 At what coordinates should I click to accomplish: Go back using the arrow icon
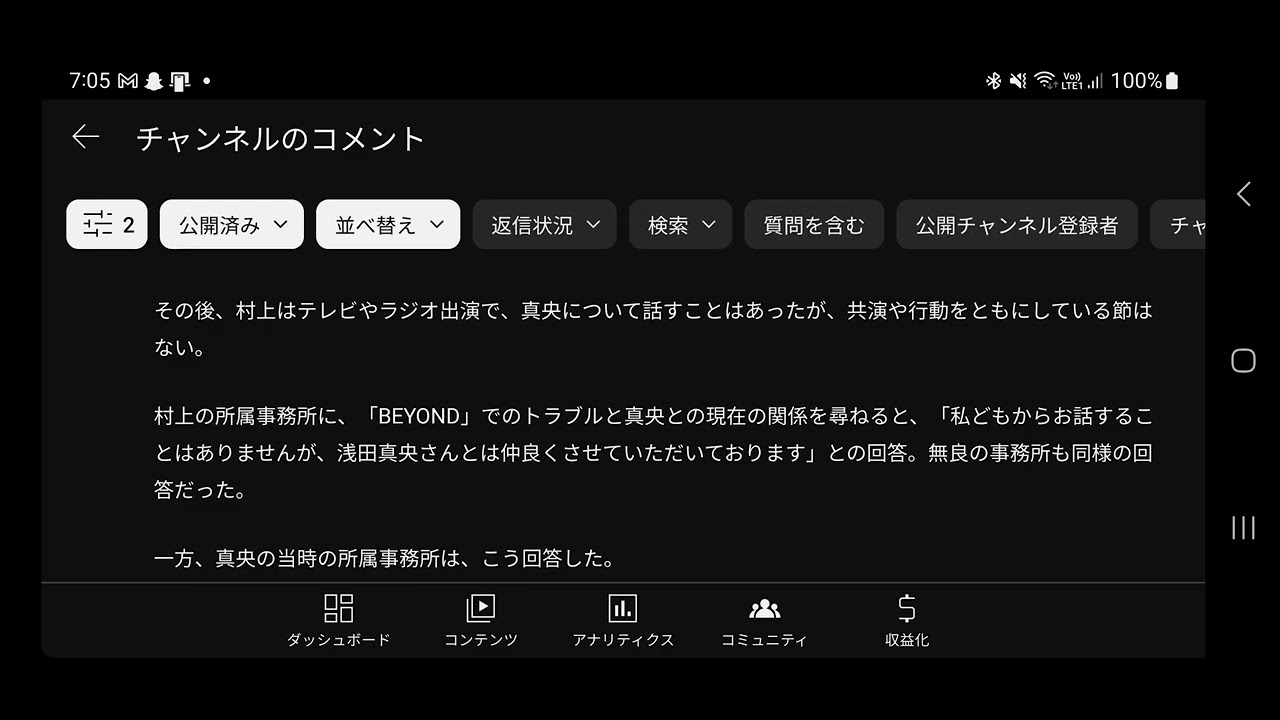point(86,137)
